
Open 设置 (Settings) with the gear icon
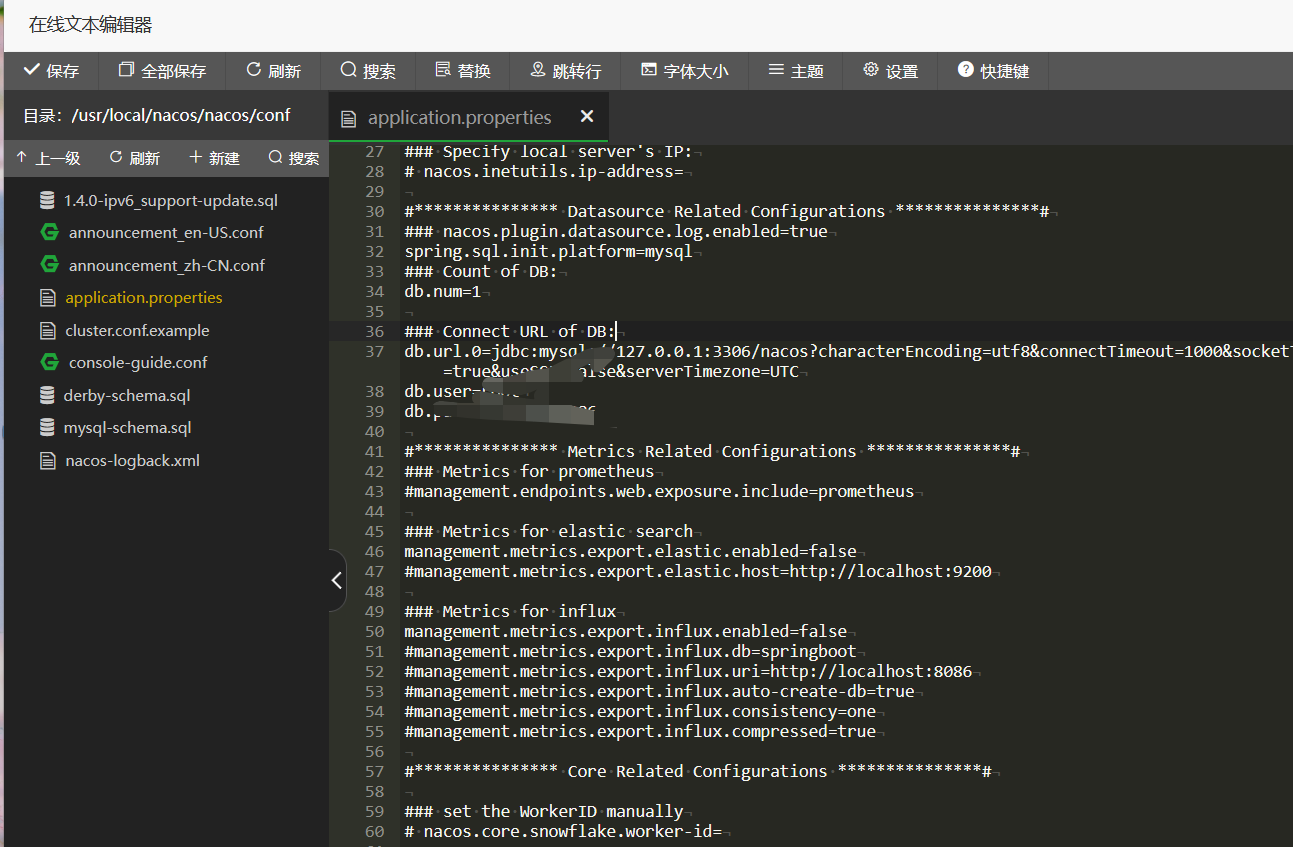pos(890,71)
